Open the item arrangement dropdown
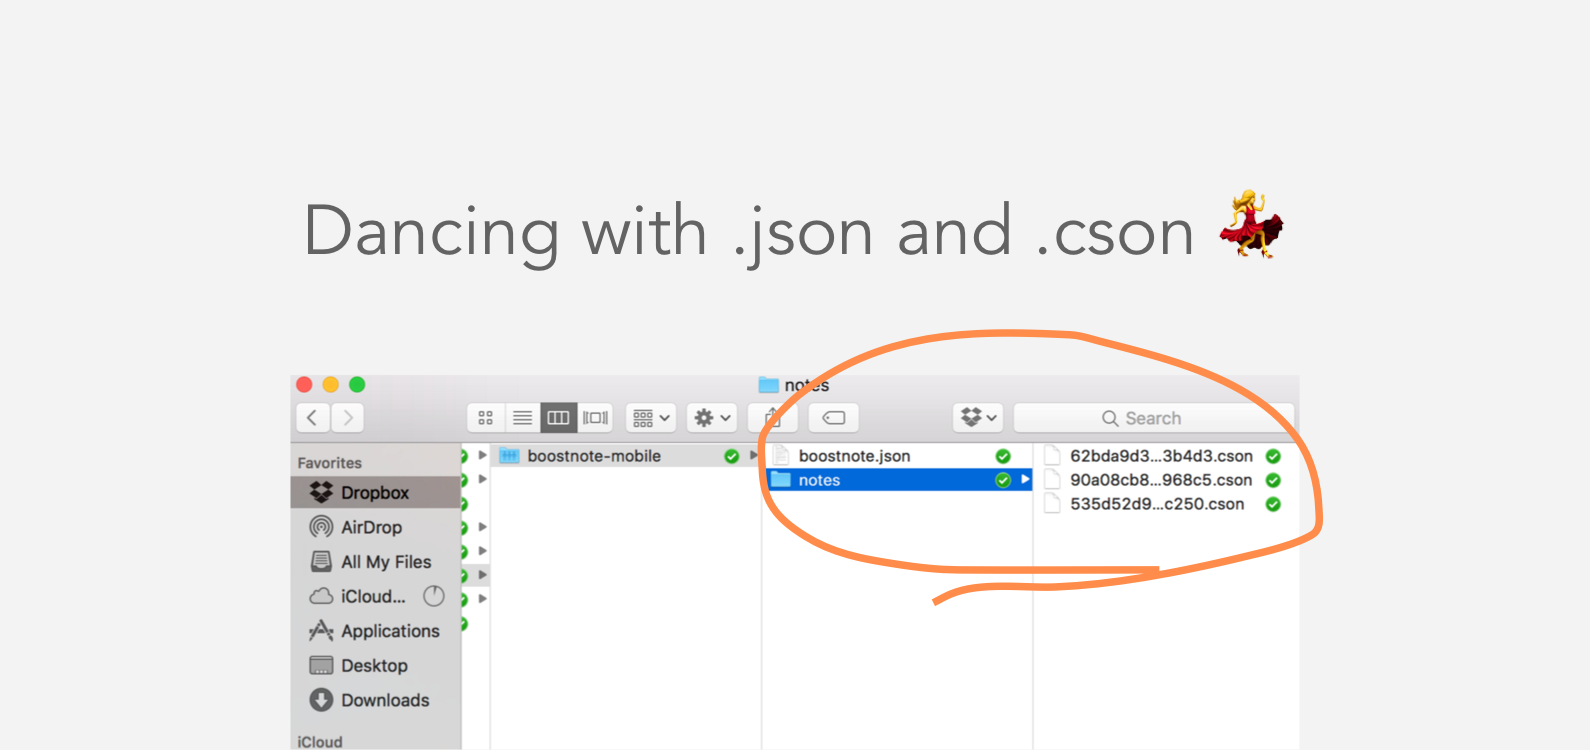1590x750 pixels. (x=651, y=418)
